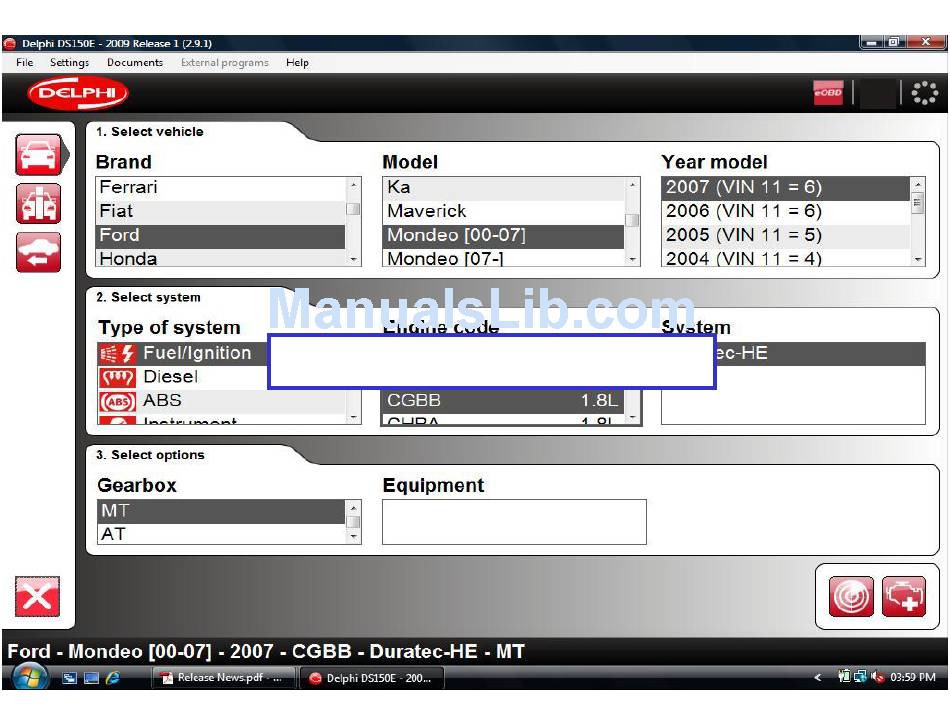
Task: Open the Windows Start orb
Action: pyautogui.click(x=30, y=677)
